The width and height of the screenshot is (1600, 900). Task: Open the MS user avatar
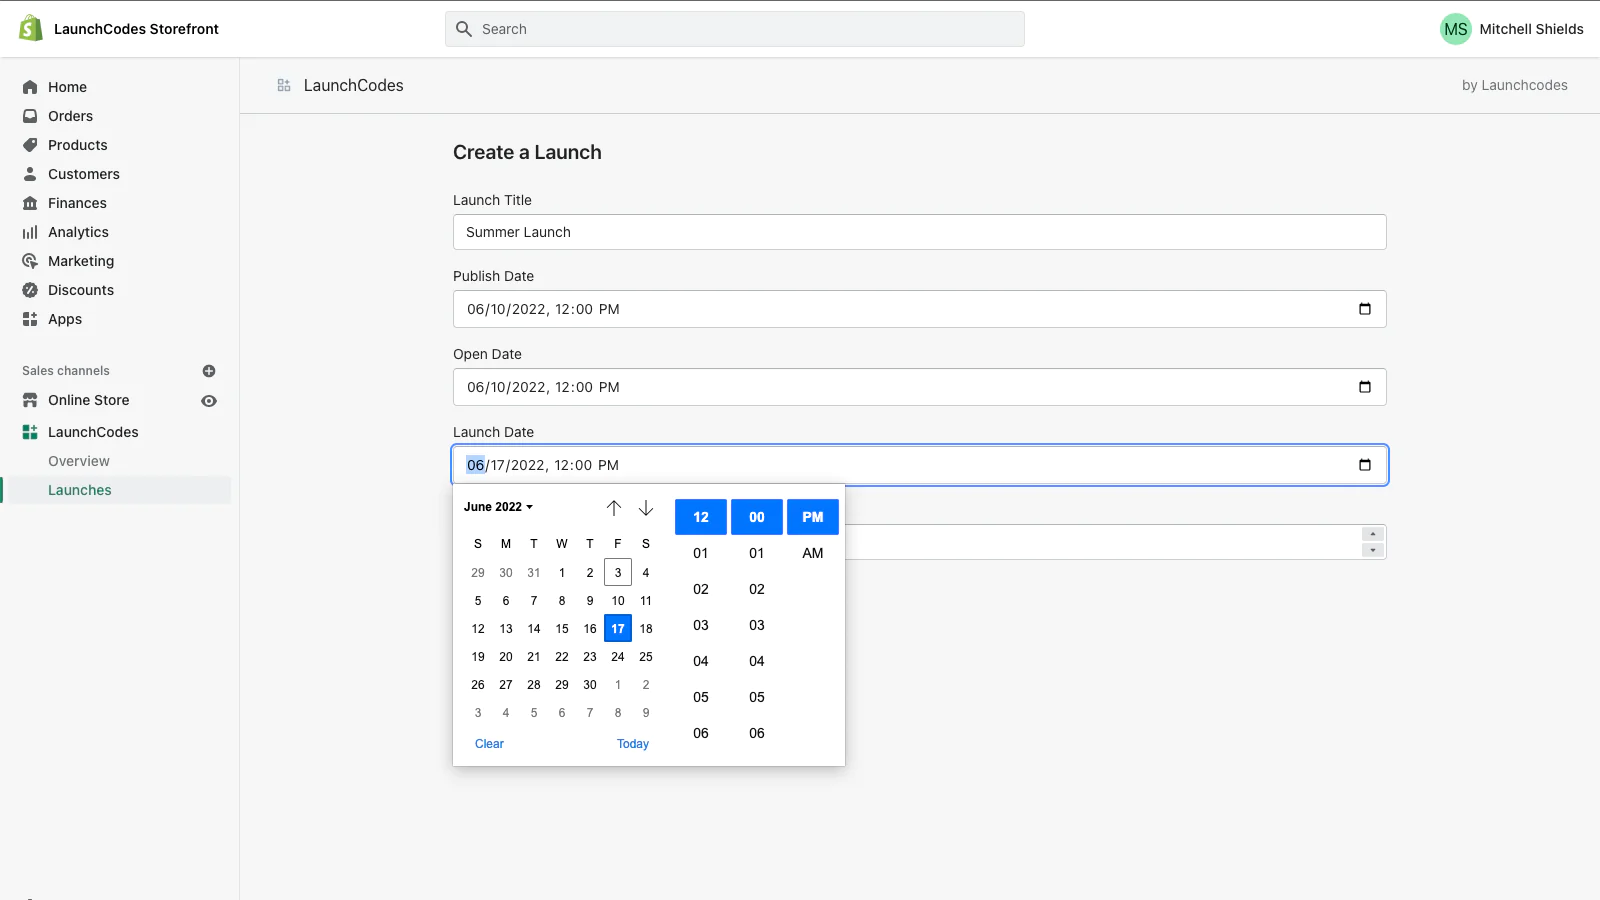(x=1456, y=29)
